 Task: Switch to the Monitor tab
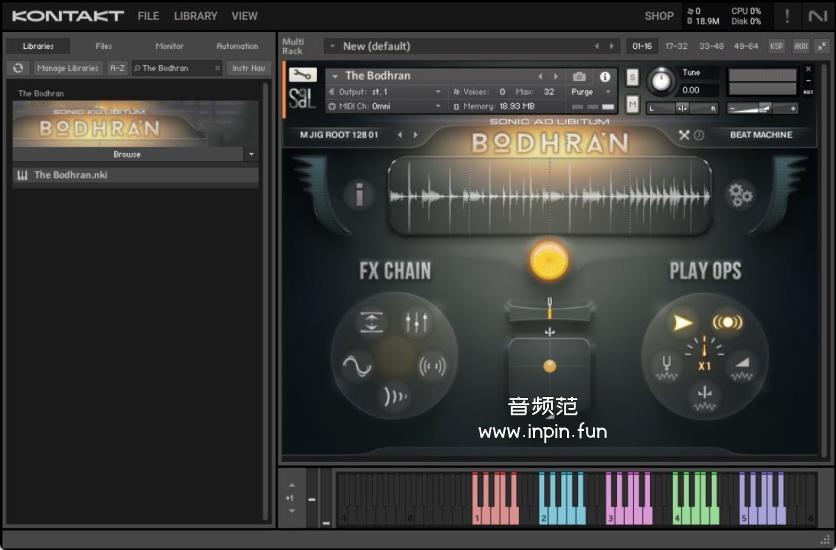tap(169, 46)
